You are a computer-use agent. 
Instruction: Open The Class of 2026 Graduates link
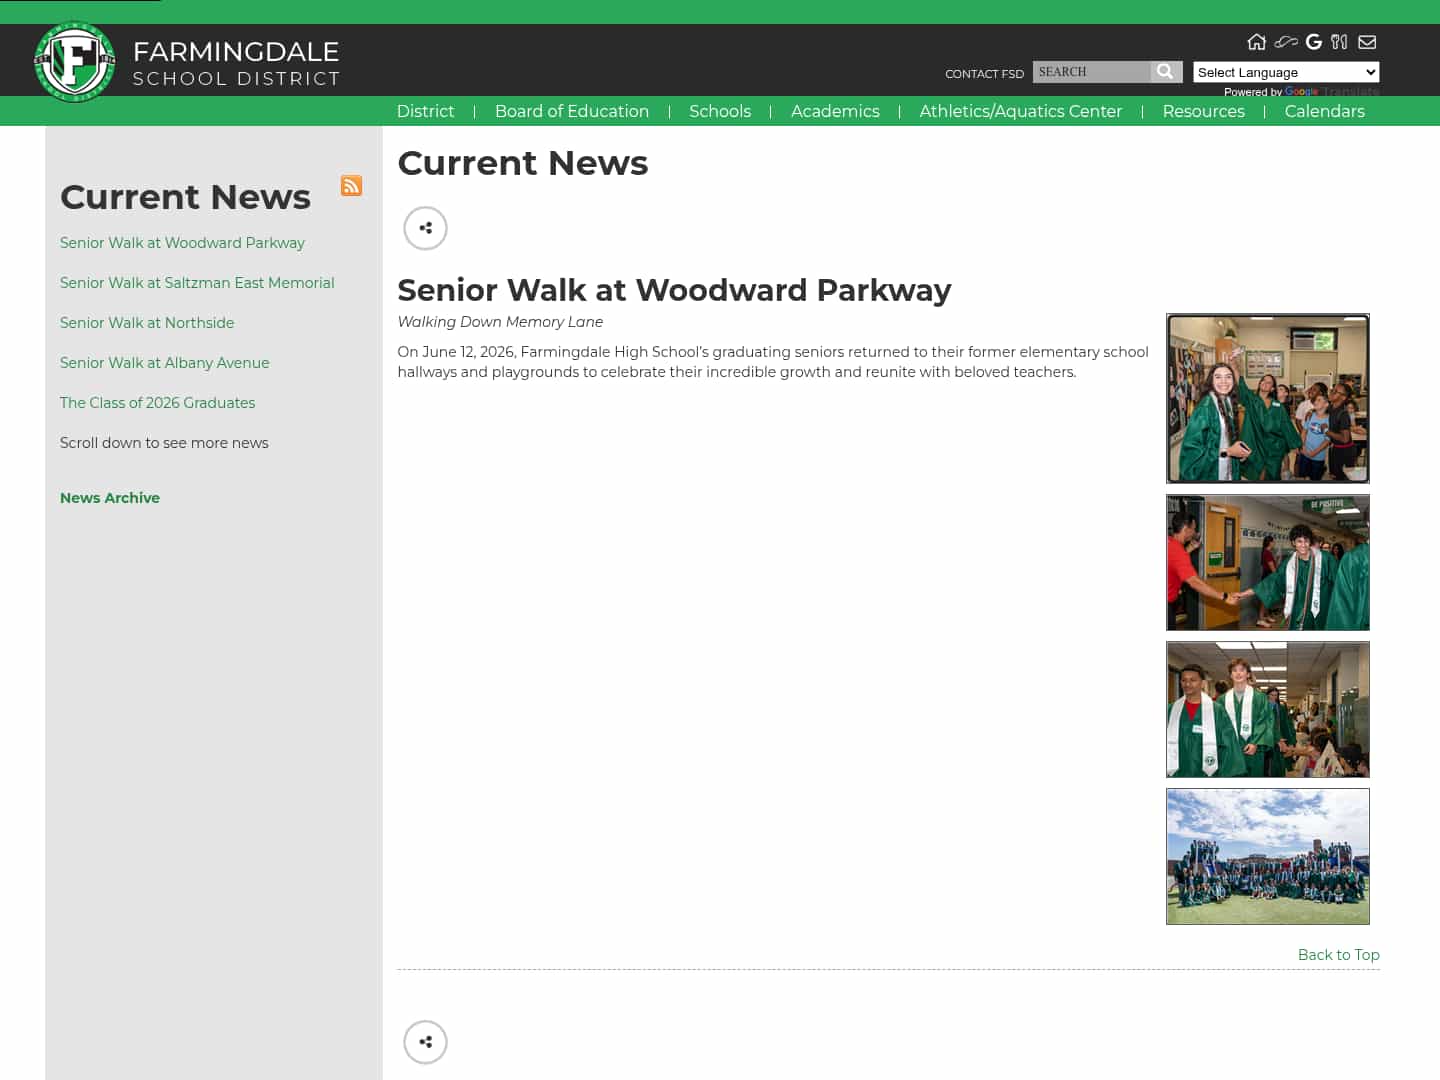pos(157,403)
